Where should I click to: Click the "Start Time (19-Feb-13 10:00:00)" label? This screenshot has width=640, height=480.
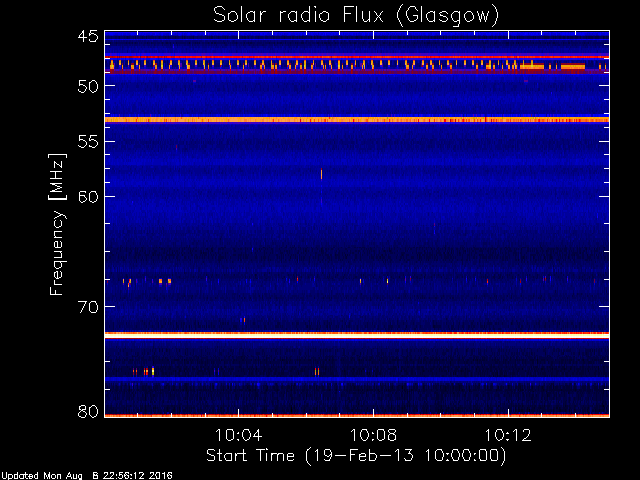(356, 456)
